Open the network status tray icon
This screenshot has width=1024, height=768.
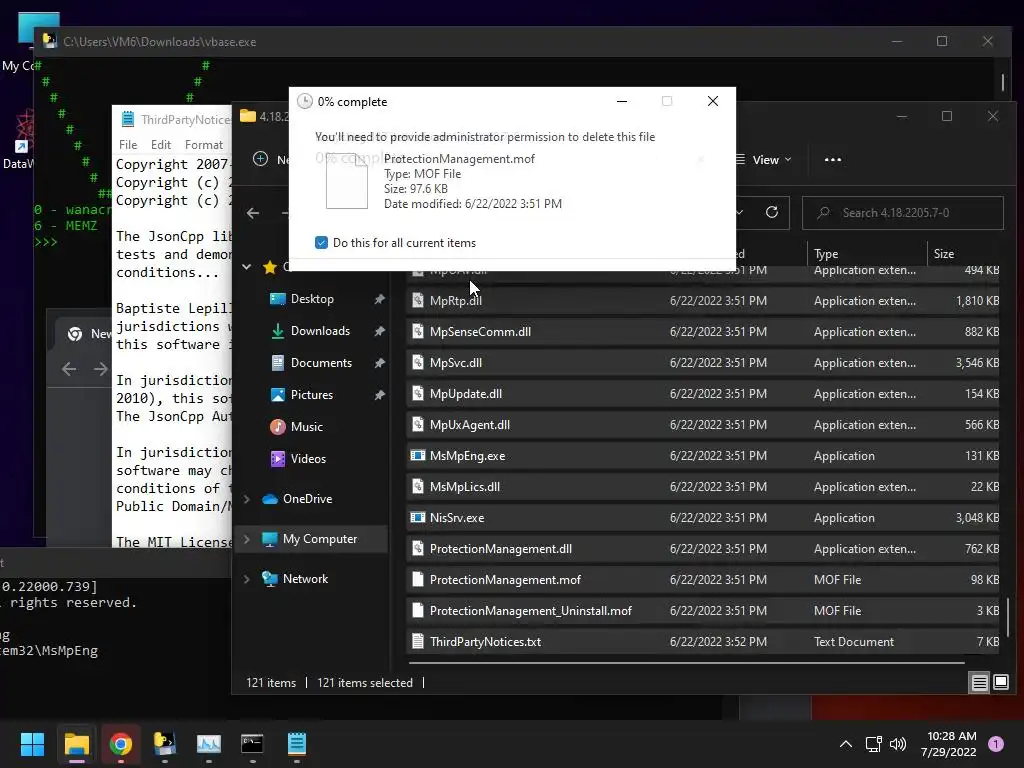[x=873, y=744]
